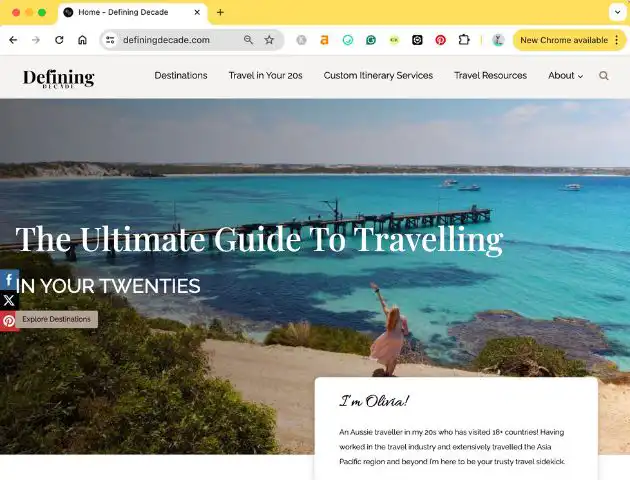Open the Destinations menu item
The width and height of the screenshot is (630, 480).
pos(181,76)
